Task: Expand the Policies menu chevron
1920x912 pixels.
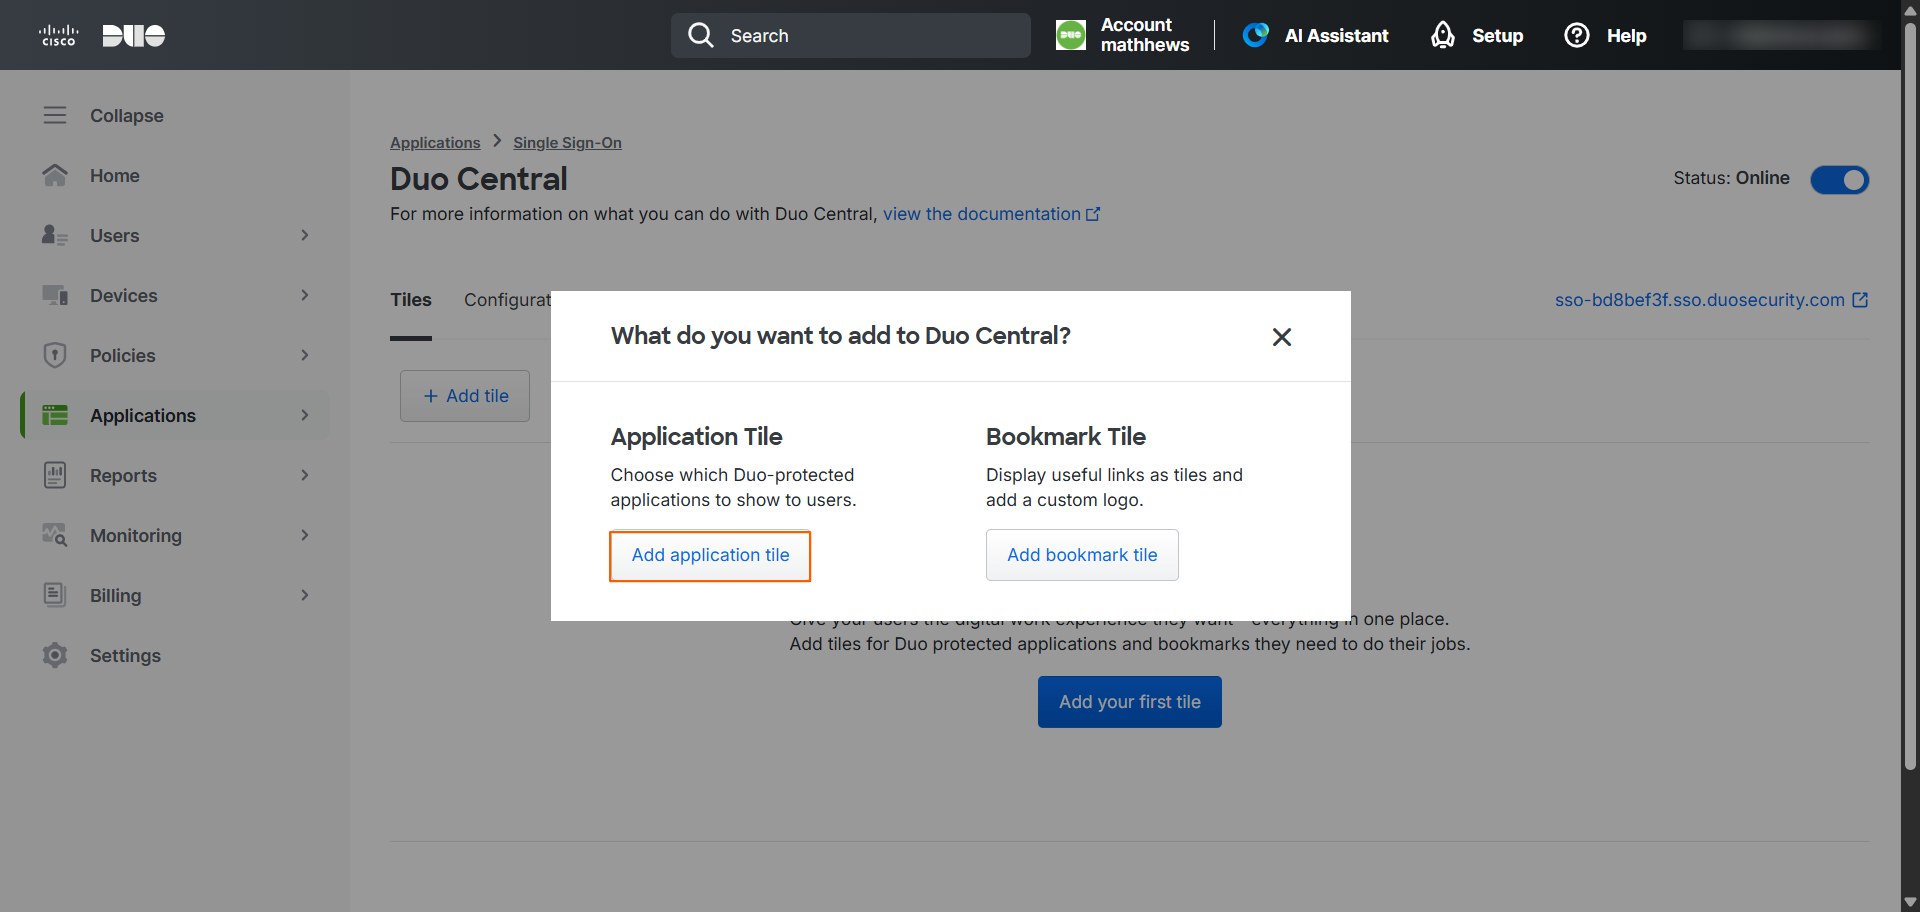Action: pyautogui.click(x=305, y=355)
